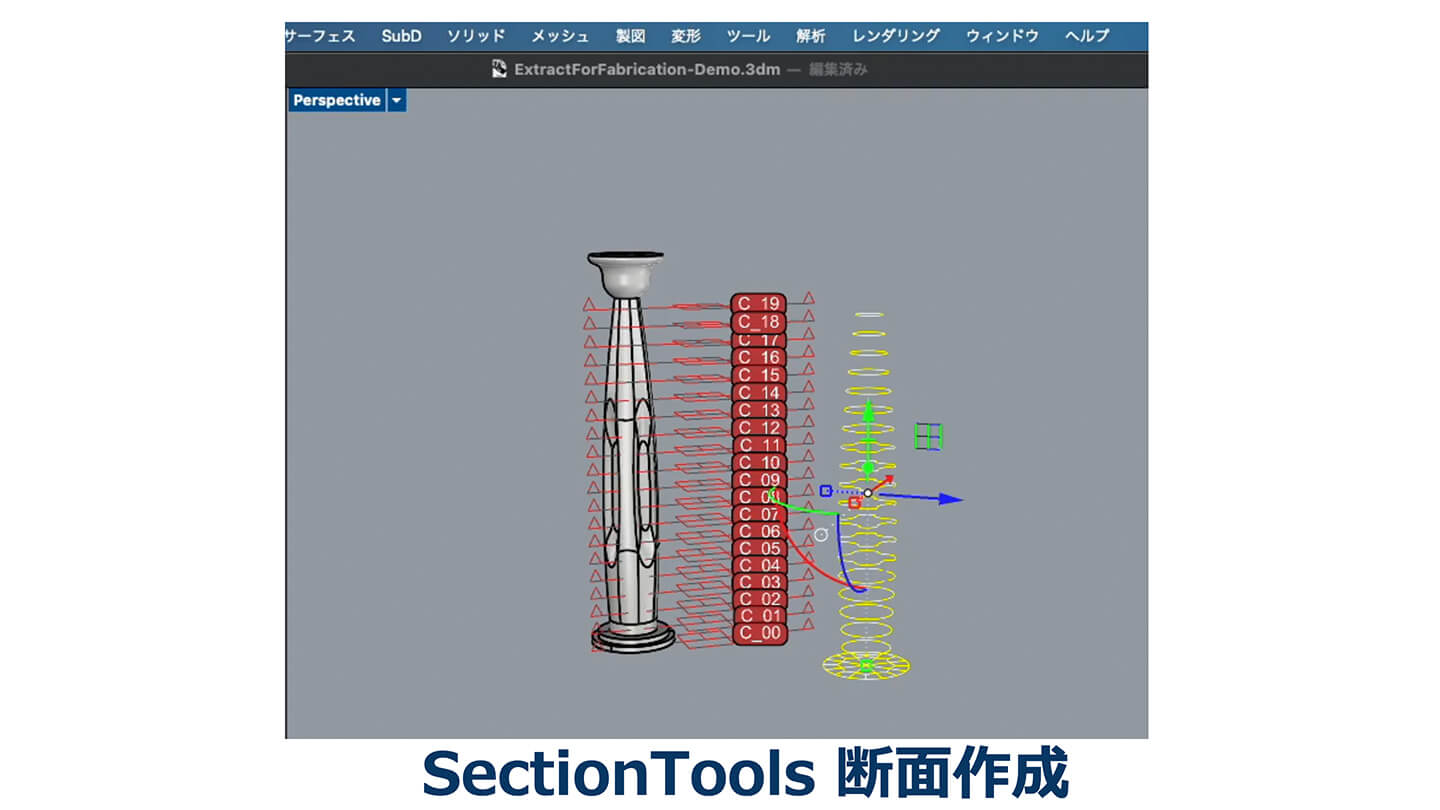
Task: Select the C_09 section label
Action: 758,480
